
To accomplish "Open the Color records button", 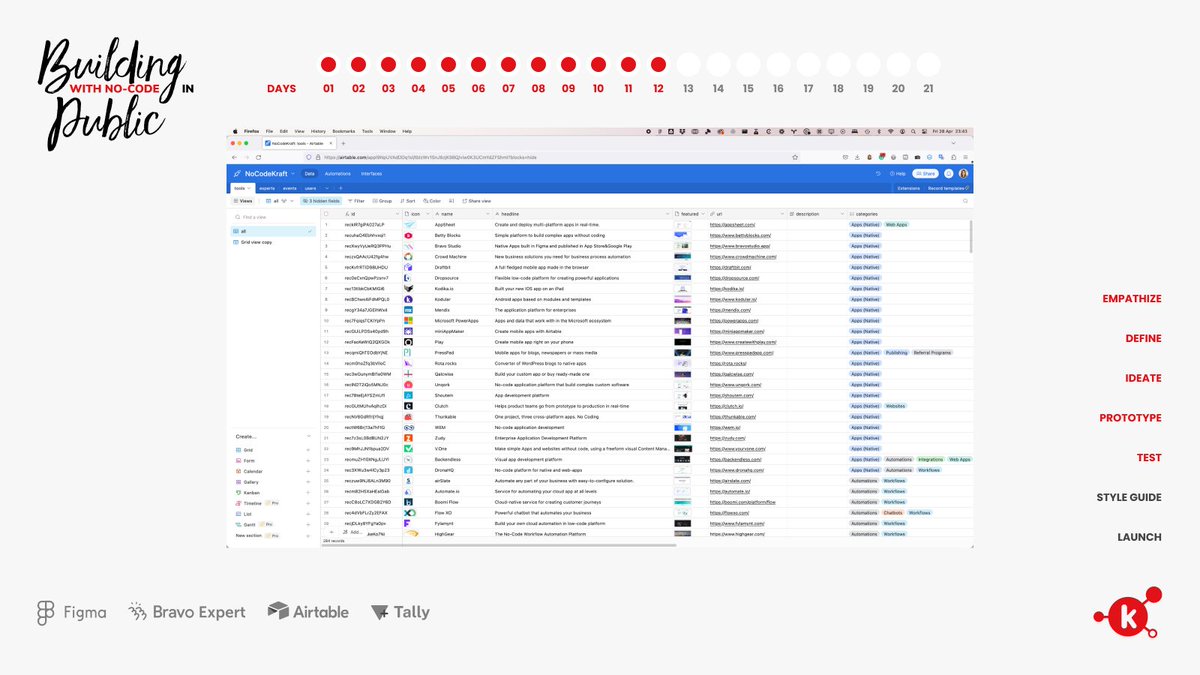I will pos(432,201).
